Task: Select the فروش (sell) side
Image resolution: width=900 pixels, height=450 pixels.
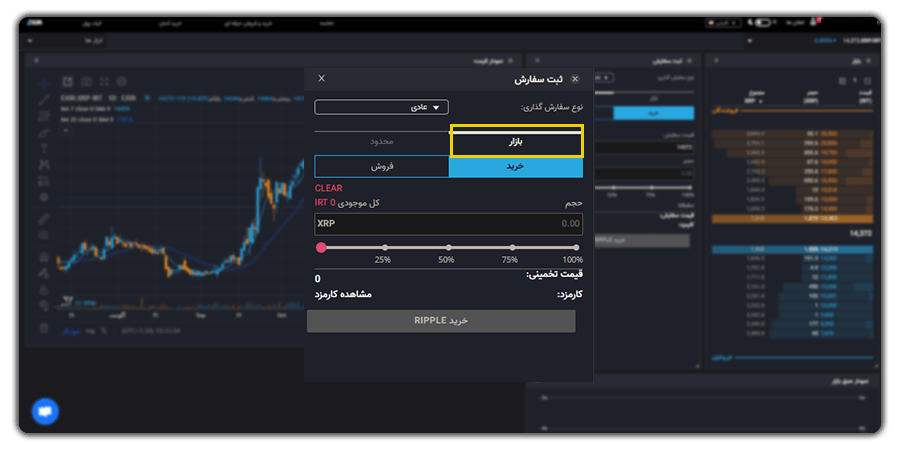Action: (x=382, y=166)
